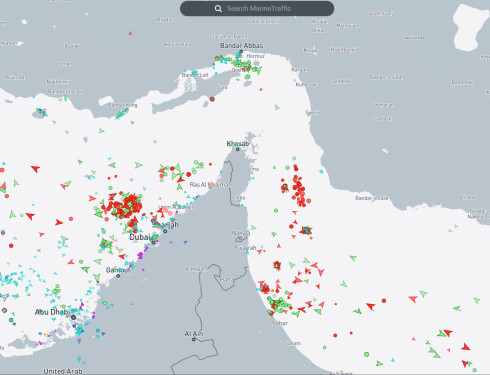
Task: Open the blue arrow marker inland east of Dubai
Action: [x=185, y=242]
